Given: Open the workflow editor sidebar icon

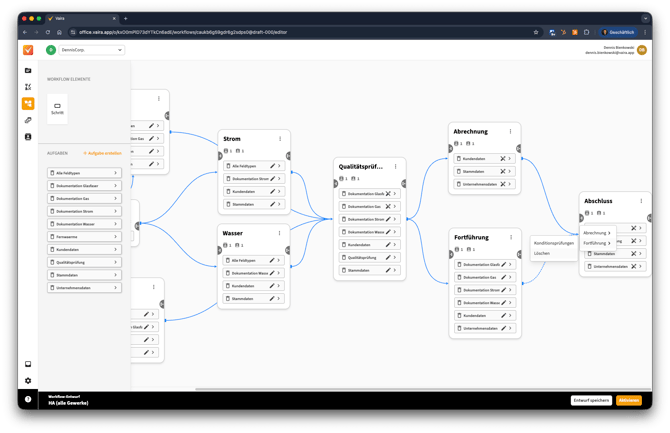Looking at the screenshot, I should click(x=28, y=103).
